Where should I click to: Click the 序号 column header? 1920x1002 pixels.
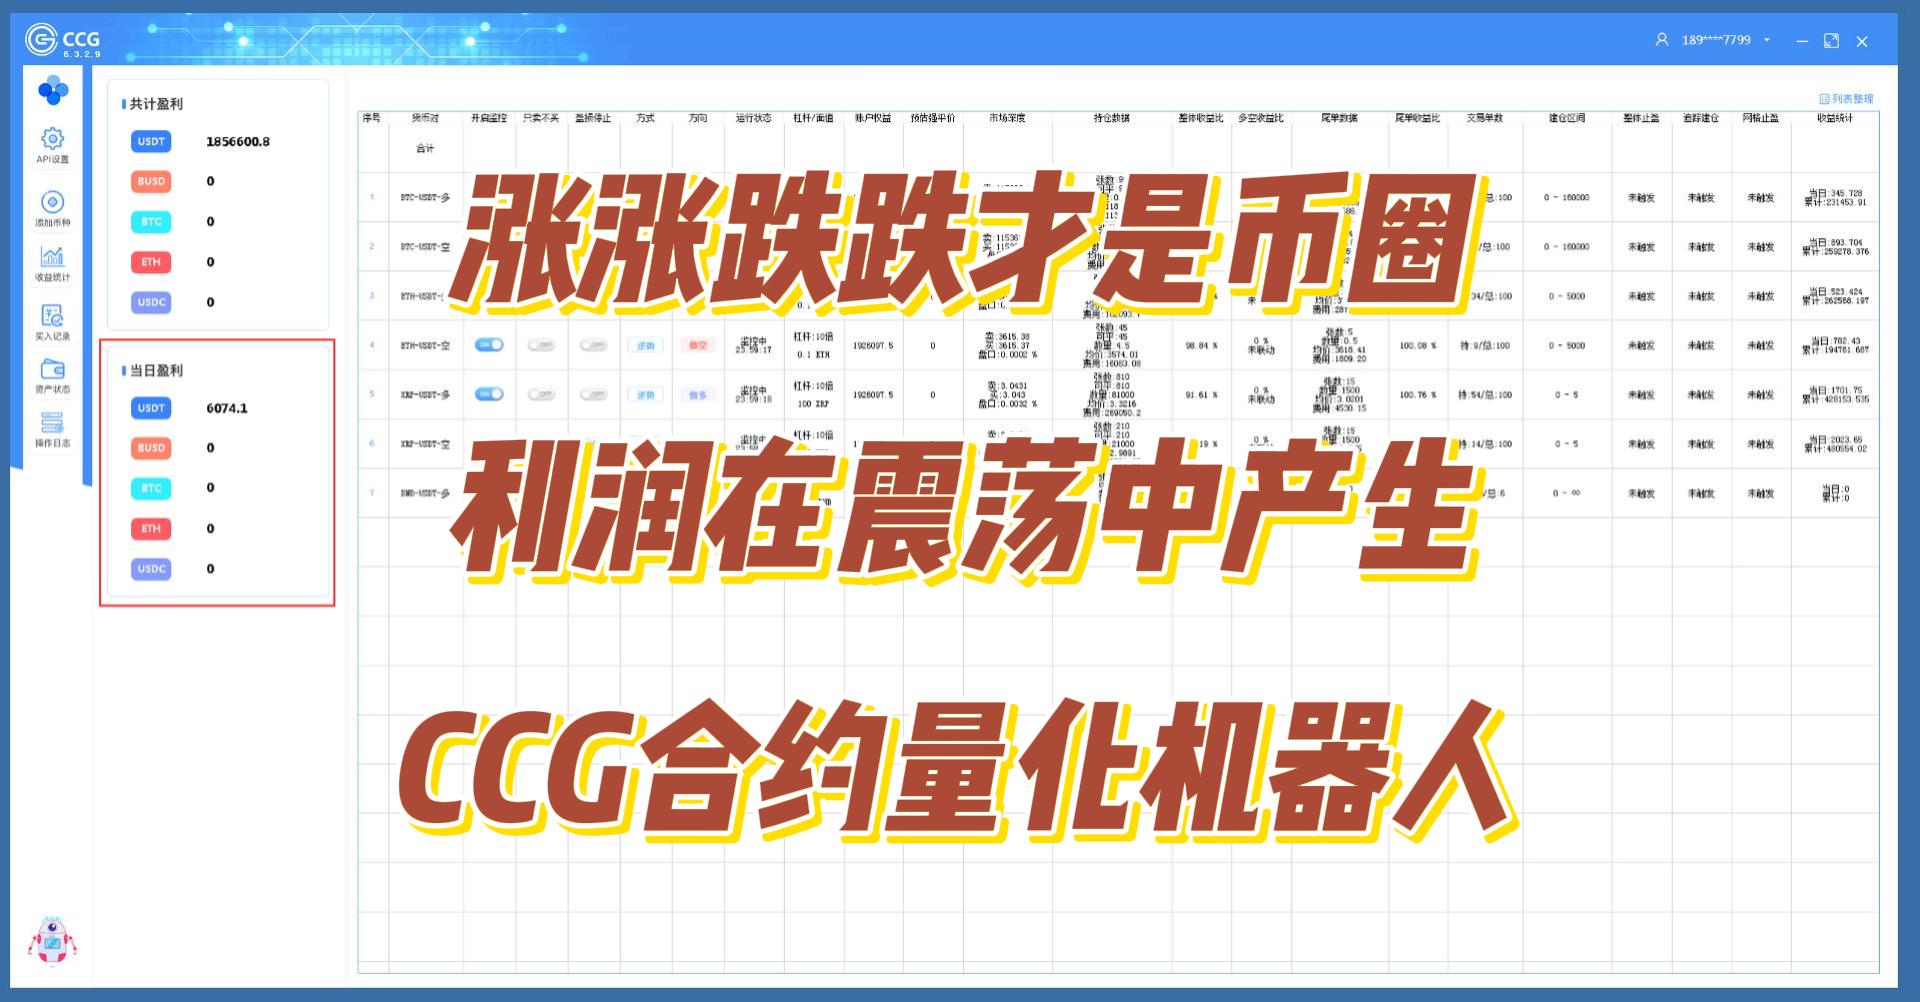(x=372, y=118)
